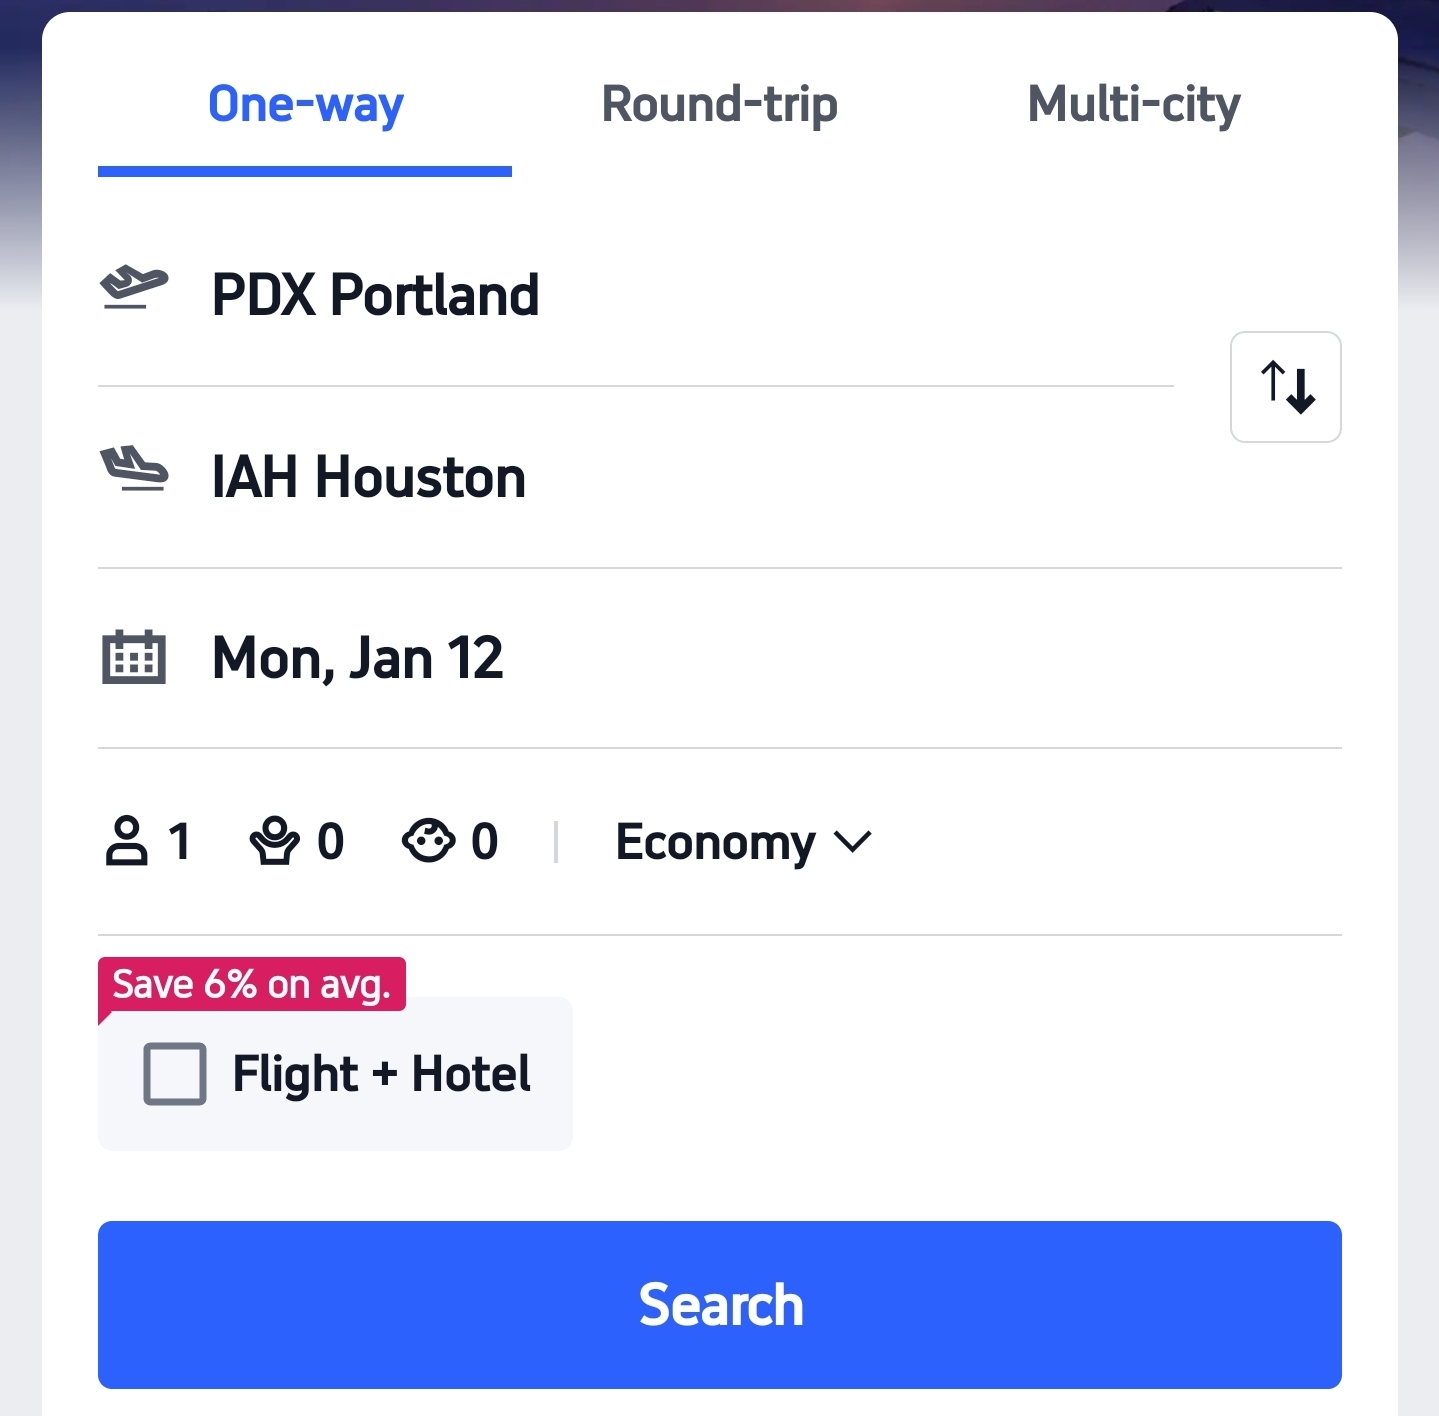Click the arrival plane landing icon
The height and width of the screenshot is (1416, 1439).
pyautogui.click(x=134, y=470)
